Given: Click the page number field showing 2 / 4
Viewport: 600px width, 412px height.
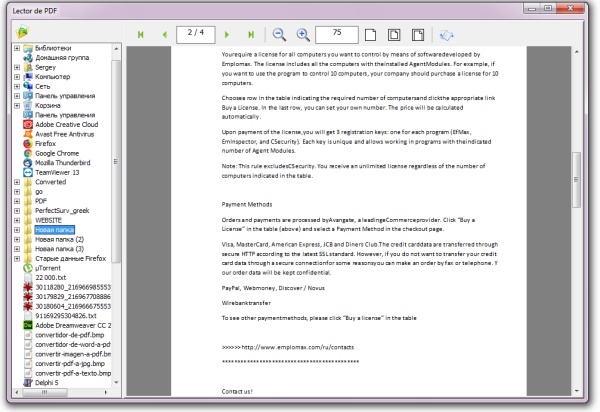Looking at the screenshot, I should pos(196,35).
